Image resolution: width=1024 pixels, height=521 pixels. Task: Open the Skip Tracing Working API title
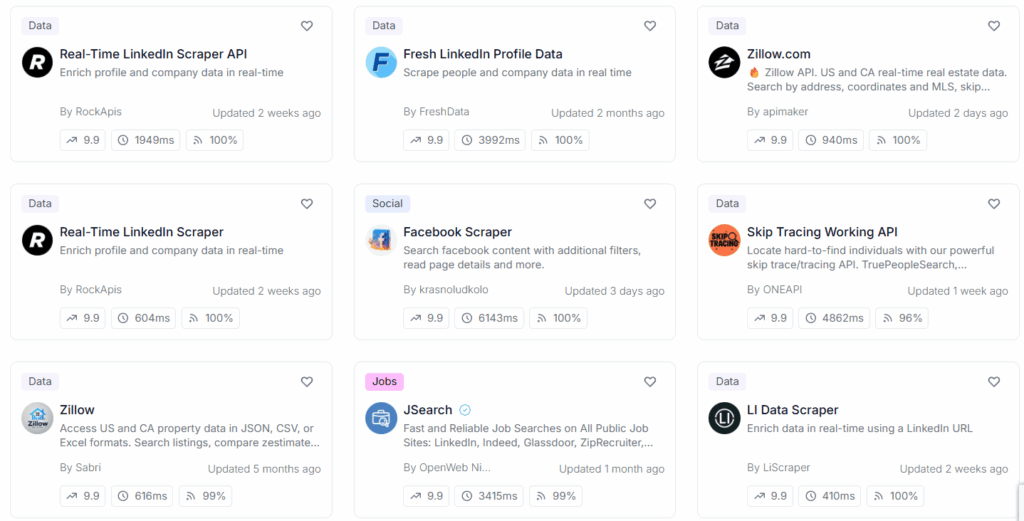point(822,232)
